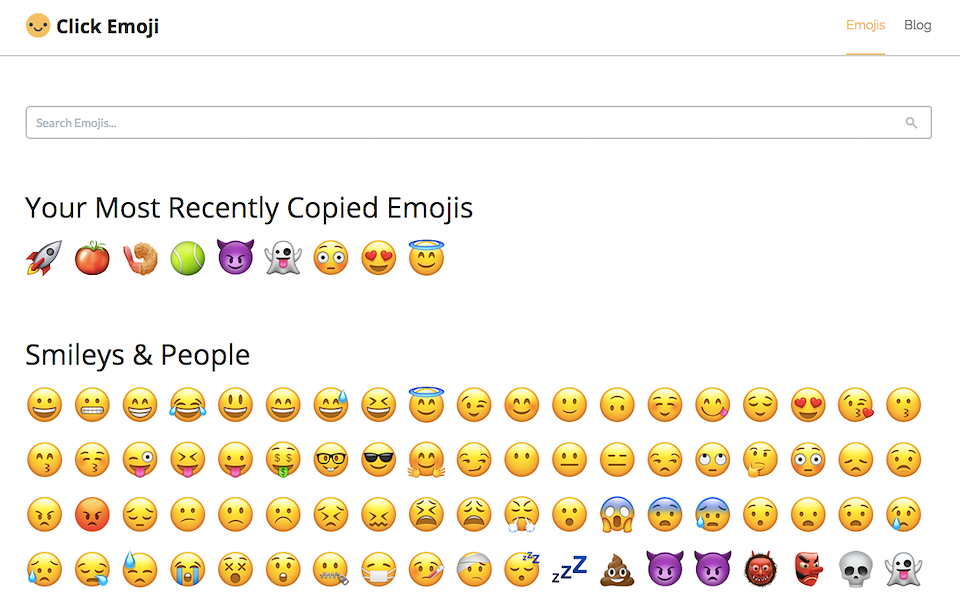Click the rocket emoji in recently copied
960x601 pixels.
click(x=44, y=258)
